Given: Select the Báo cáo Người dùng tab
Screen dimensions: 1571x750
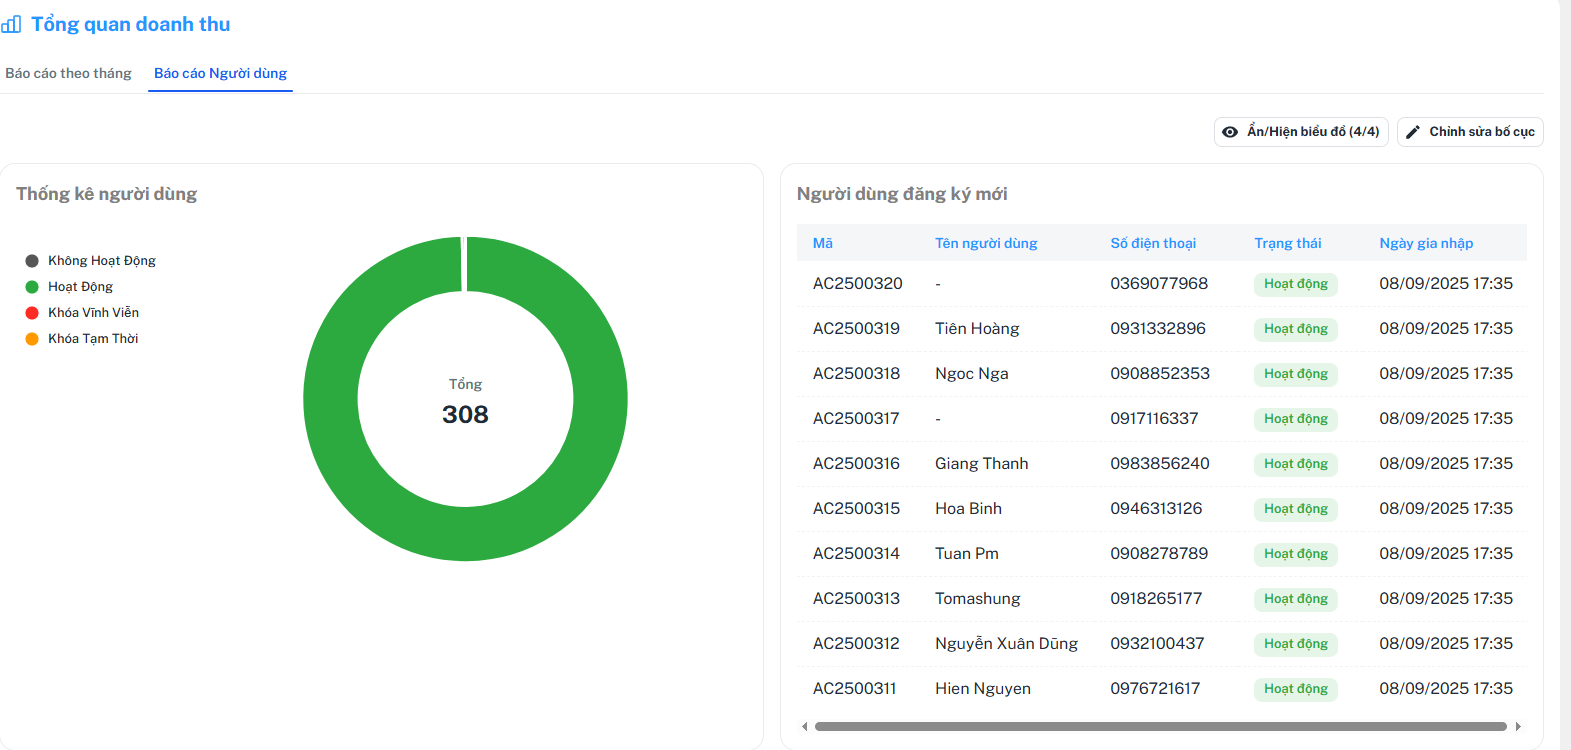Looking at the screenshot, I should click(x=220, y=74).
